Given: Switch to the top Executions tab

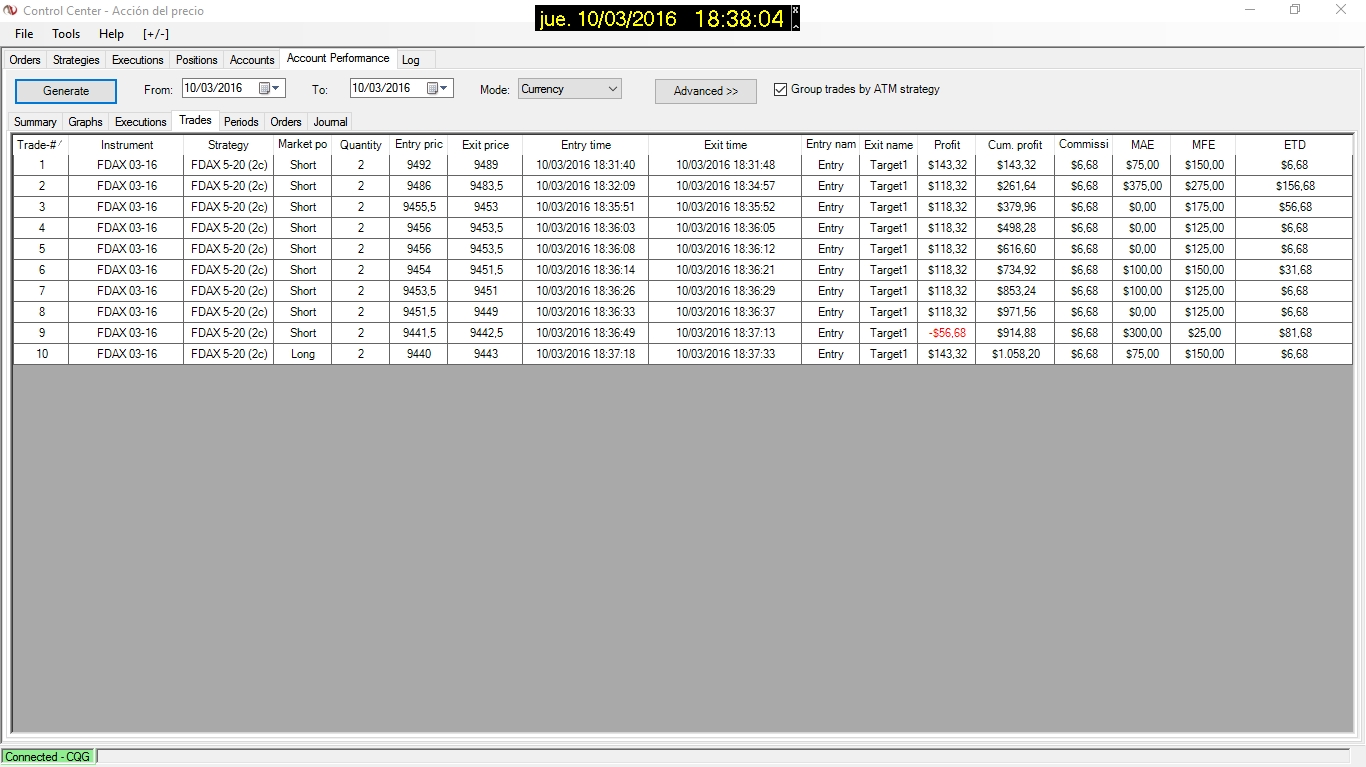Looking at the screenshot, I should tap(138, 60).
